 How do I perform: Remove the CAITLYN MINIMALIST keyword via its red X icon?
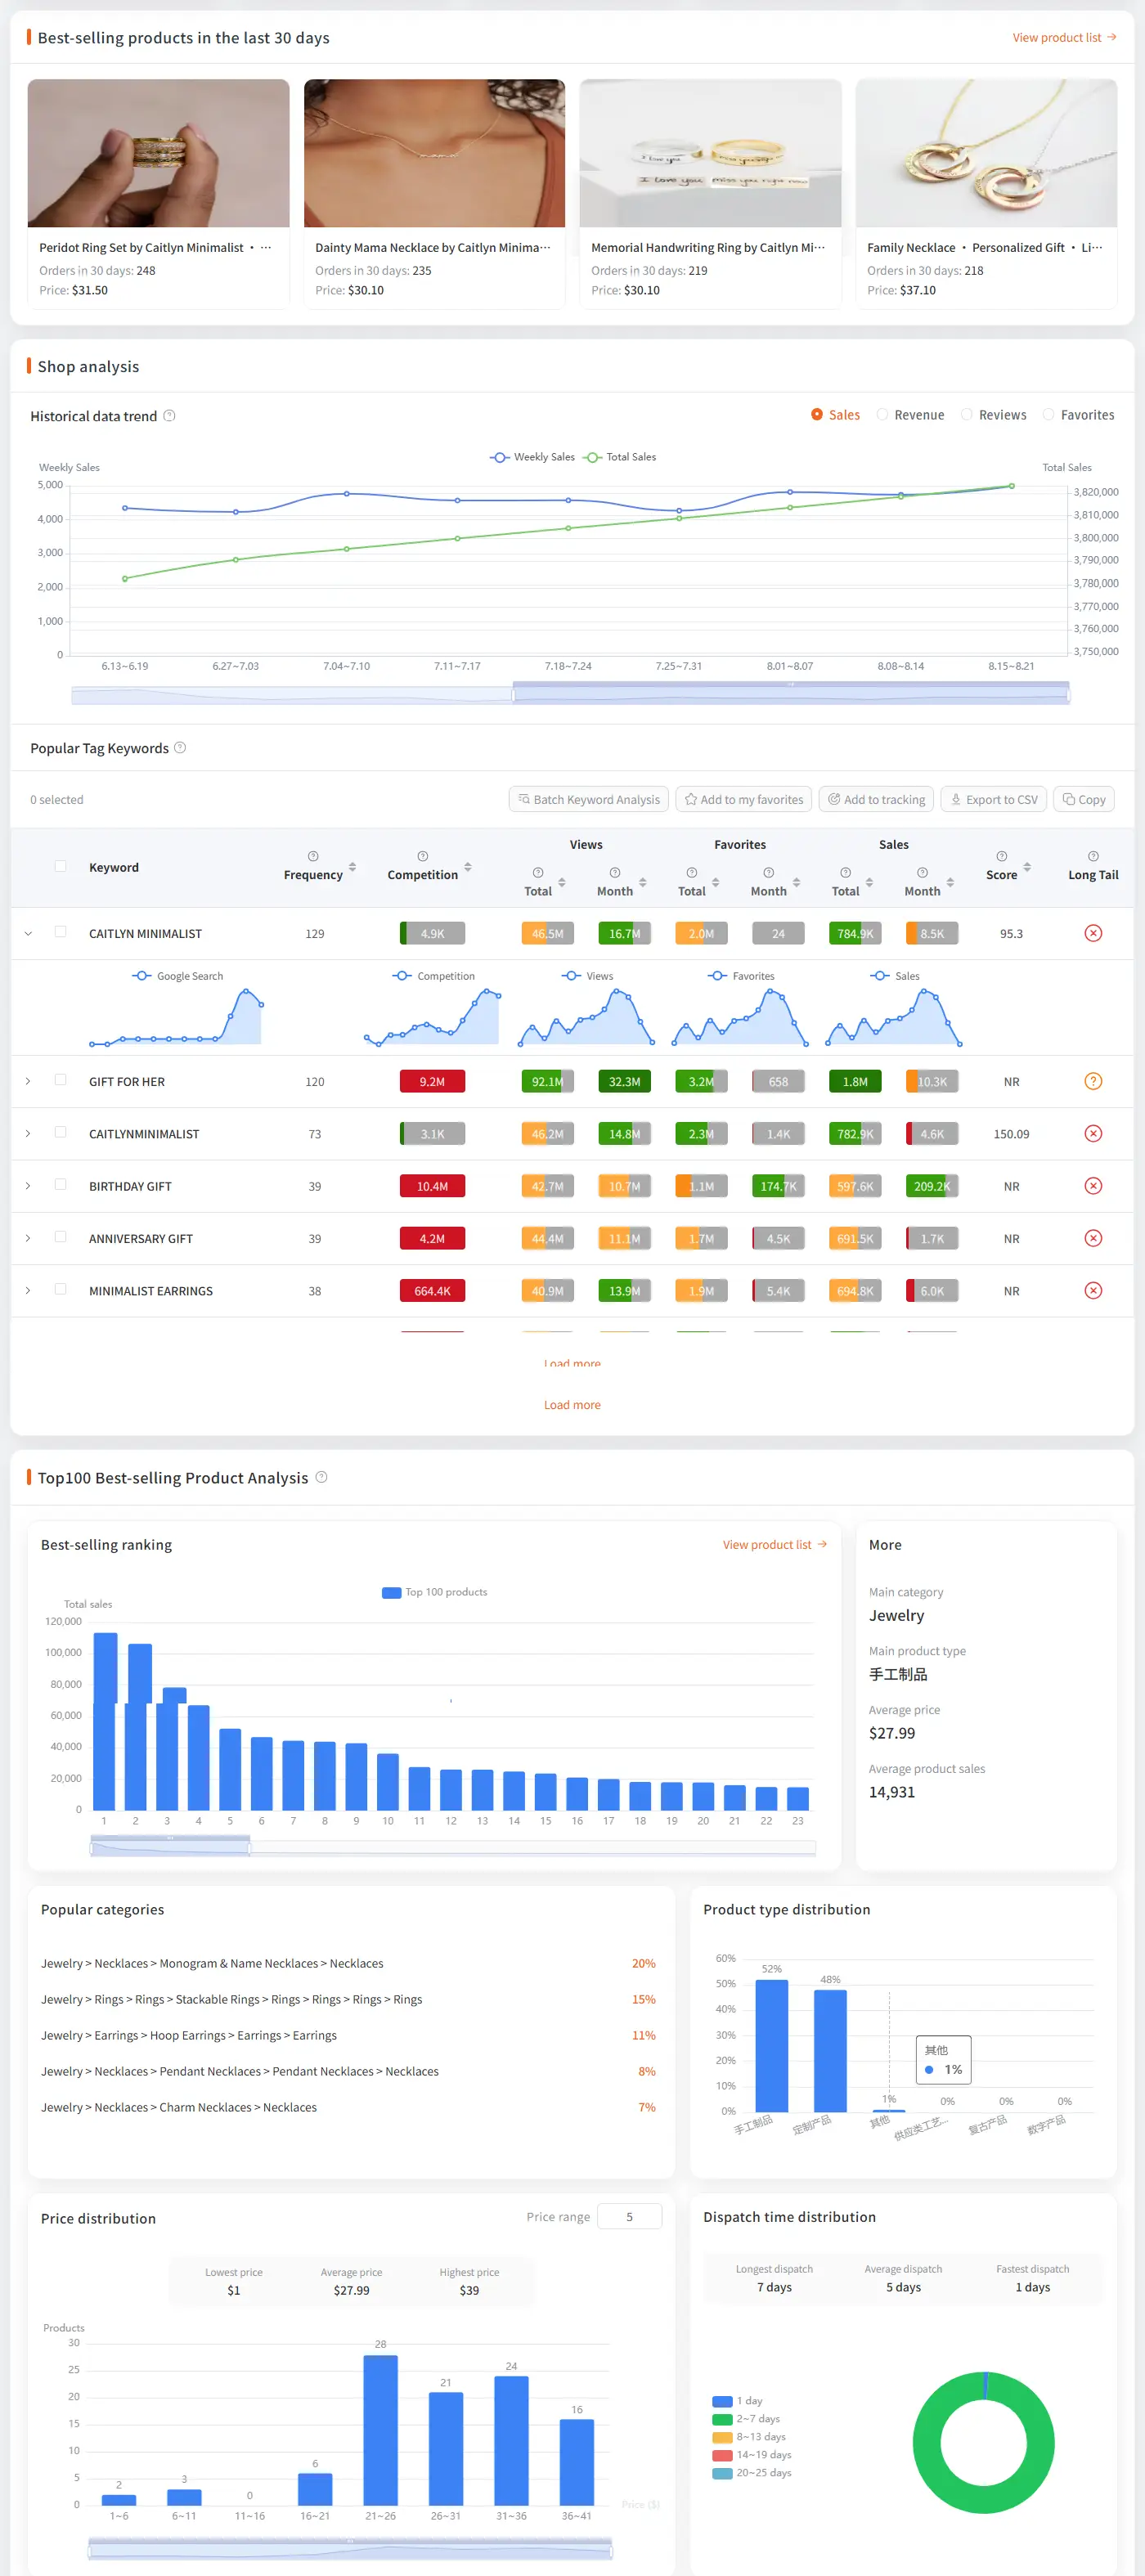1093,933
